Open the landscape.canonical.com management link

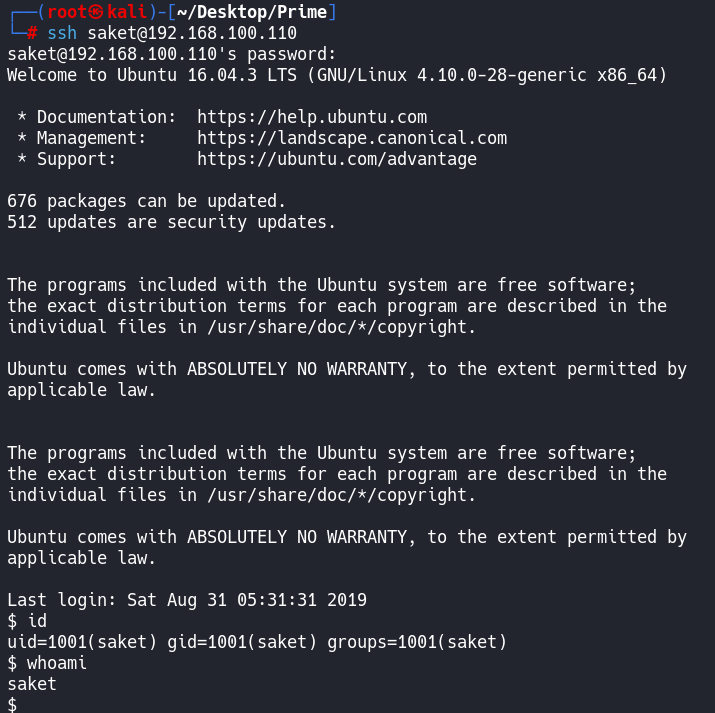(352, 138)
